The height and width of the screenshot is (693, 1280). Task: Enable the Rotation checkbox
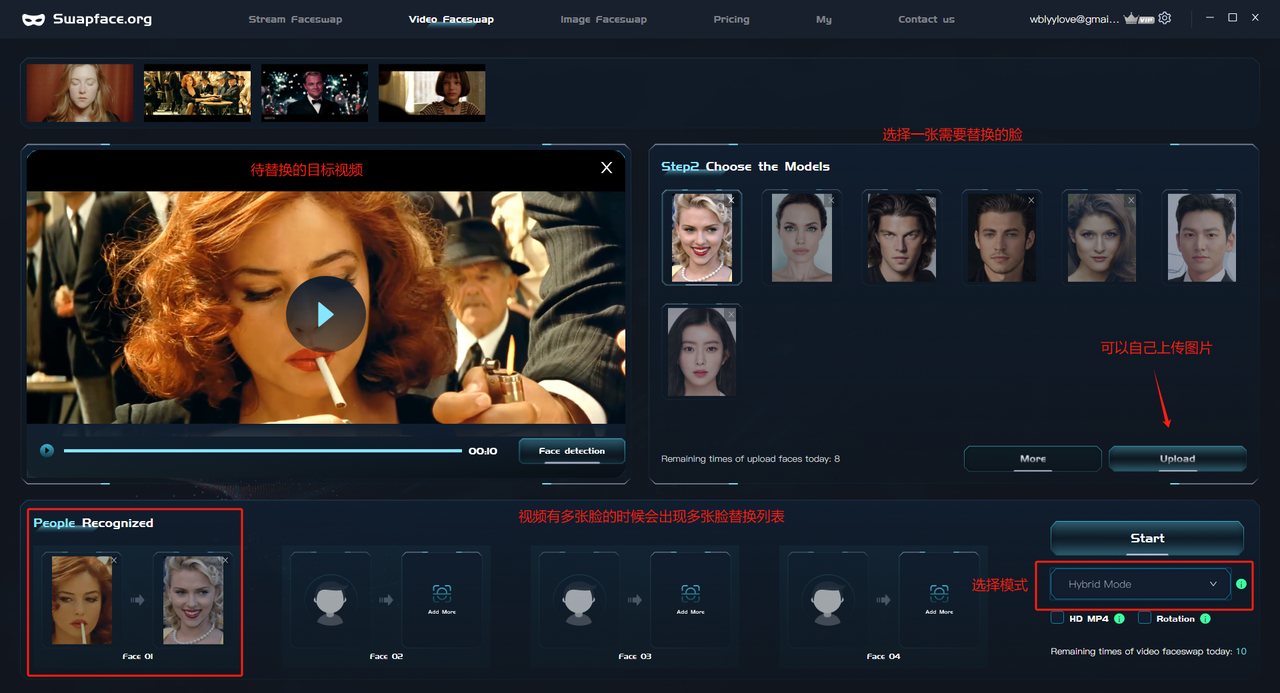1144,618
